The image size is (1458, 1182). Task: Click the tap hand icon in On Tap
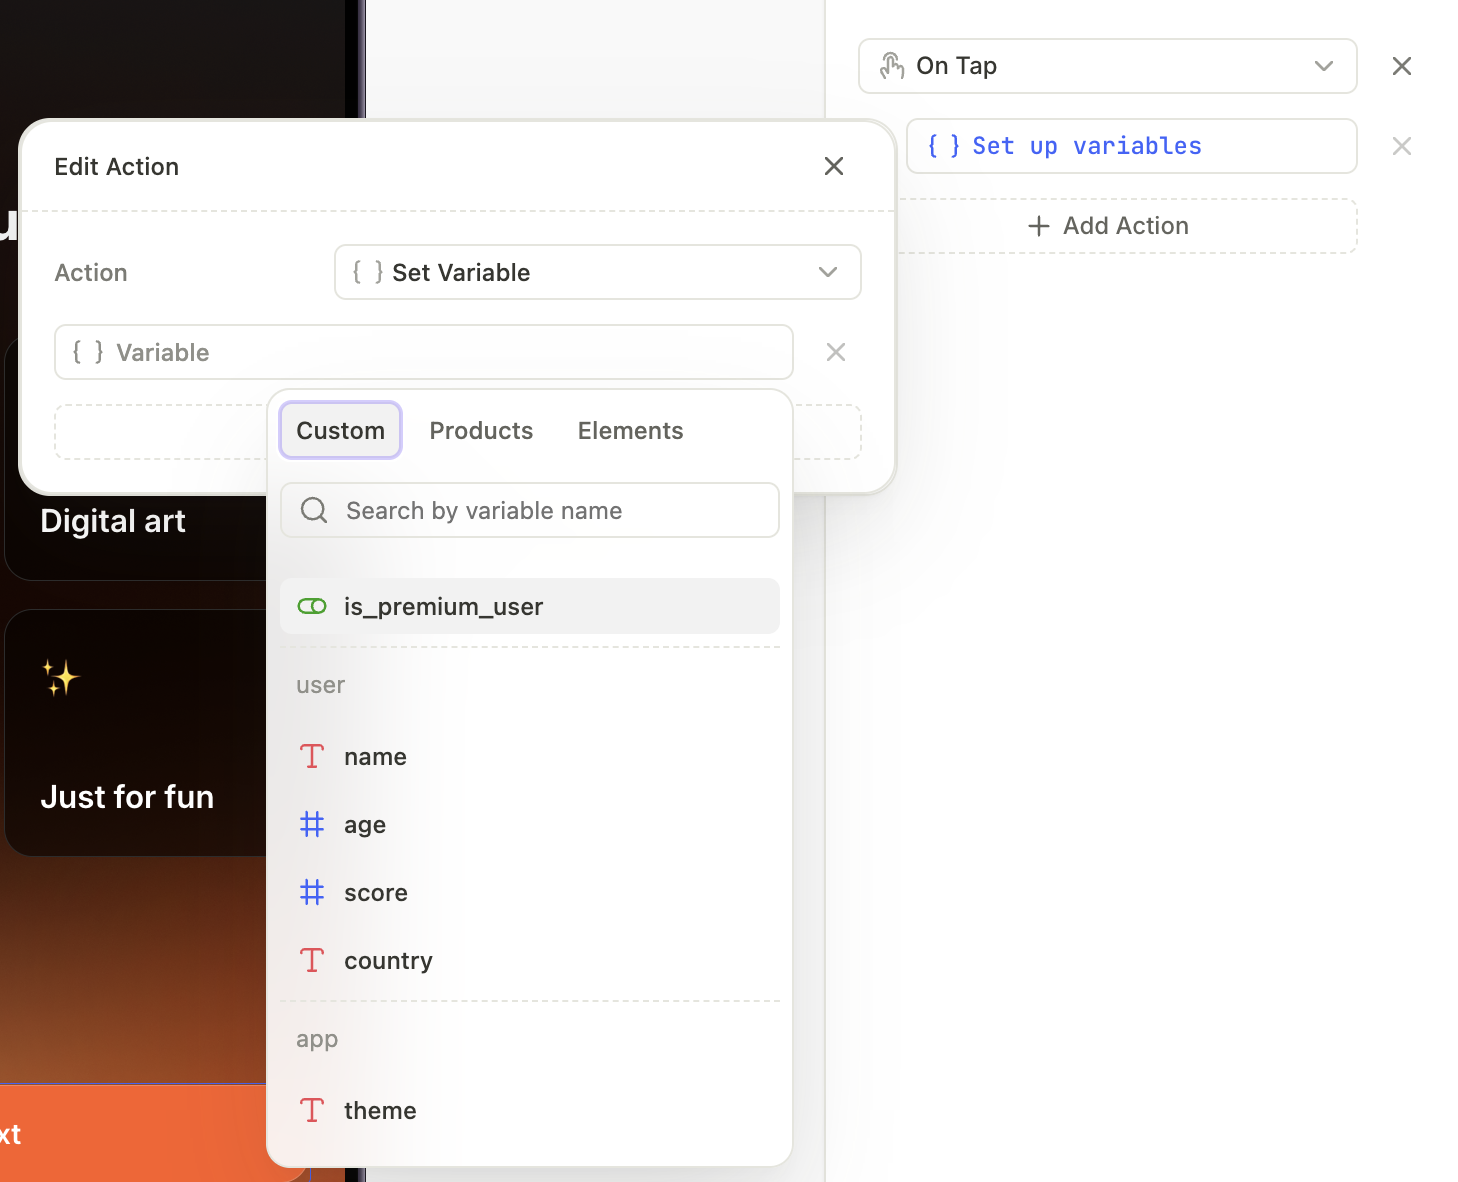(892, 66)
